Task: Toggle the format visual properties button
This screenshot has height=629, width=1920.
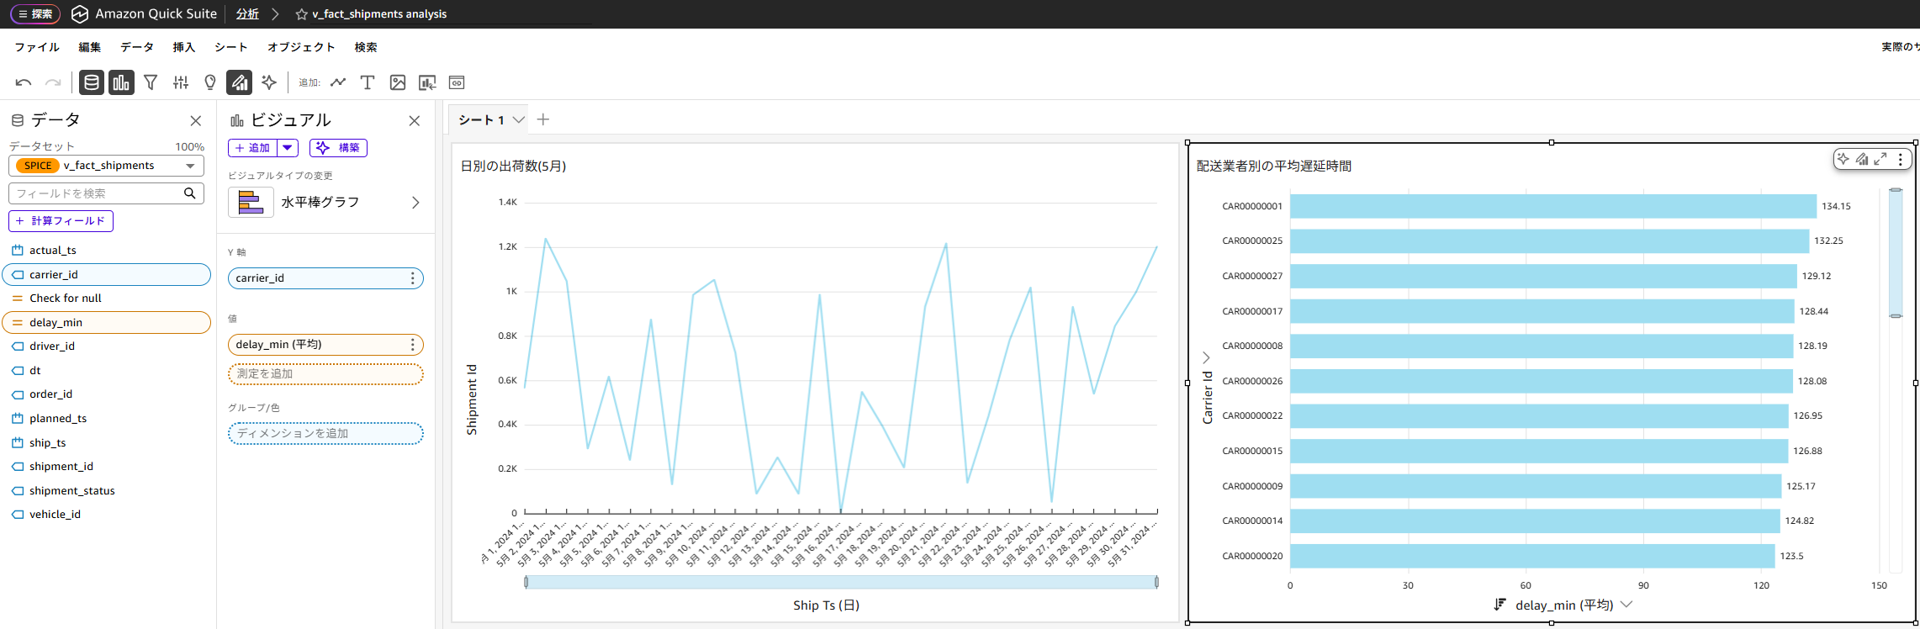Action: click(239, 83)
